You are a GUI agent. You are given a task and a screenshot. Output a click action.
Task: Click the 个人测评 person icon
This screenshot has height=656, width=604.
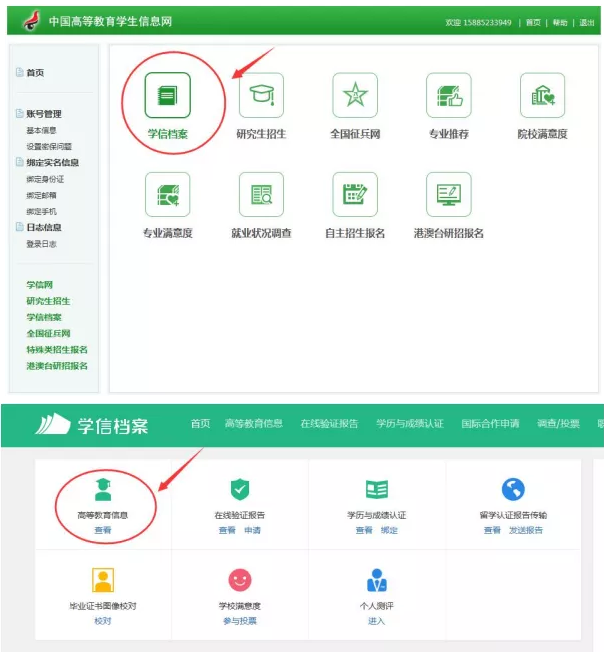tap(377, 580)
